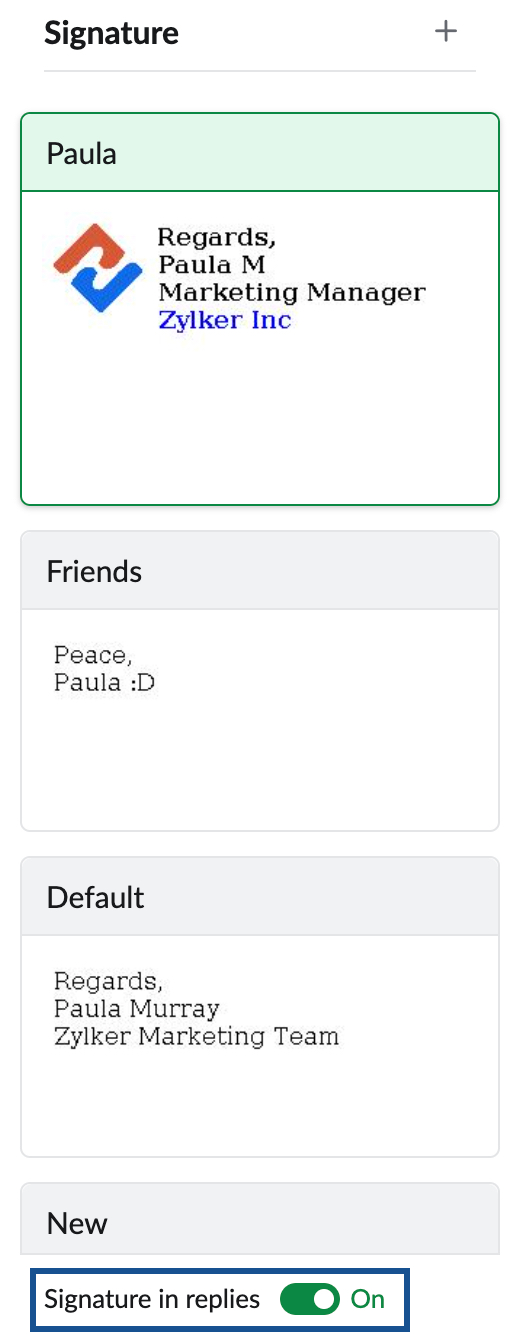Click the Regards, Paula M text
The height and width of the screenshot is (1338, 522).
click(217, 251)
